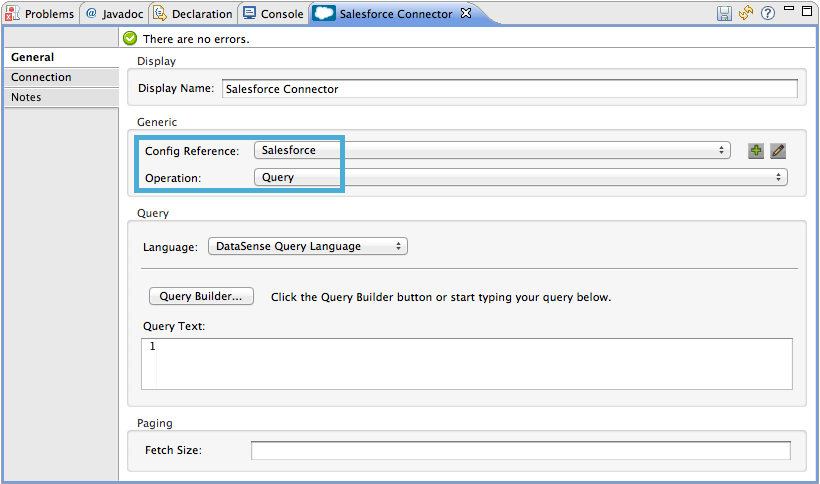Switch to the Javadoc tab
This screenshot has width=820, height=484.
tap(114, 14)
